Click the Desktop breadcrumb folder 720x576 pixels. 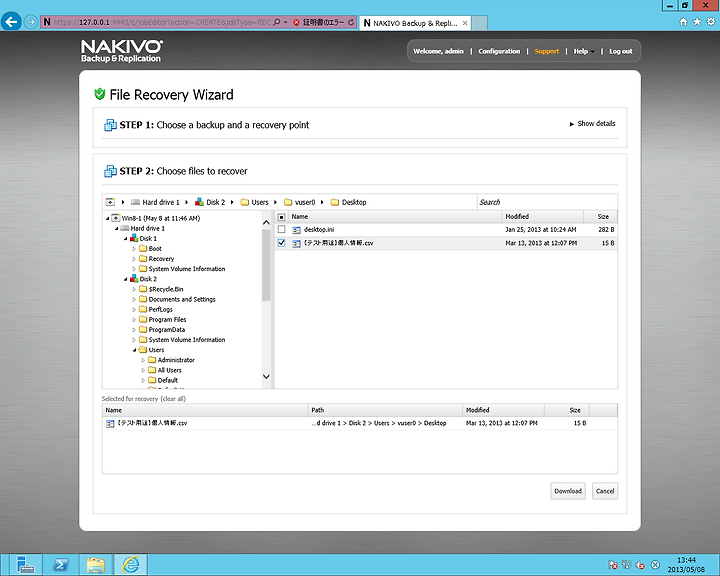(x=349, y=202)
